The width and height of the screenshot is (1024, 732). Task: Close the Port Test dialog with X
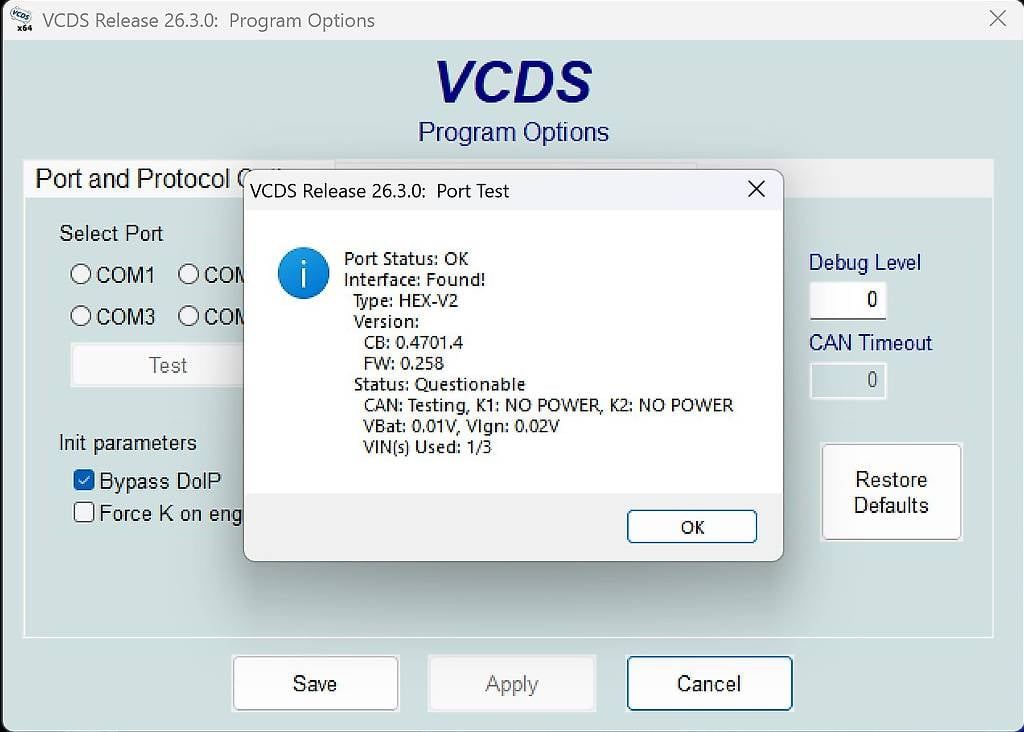(x=756, y=189)
